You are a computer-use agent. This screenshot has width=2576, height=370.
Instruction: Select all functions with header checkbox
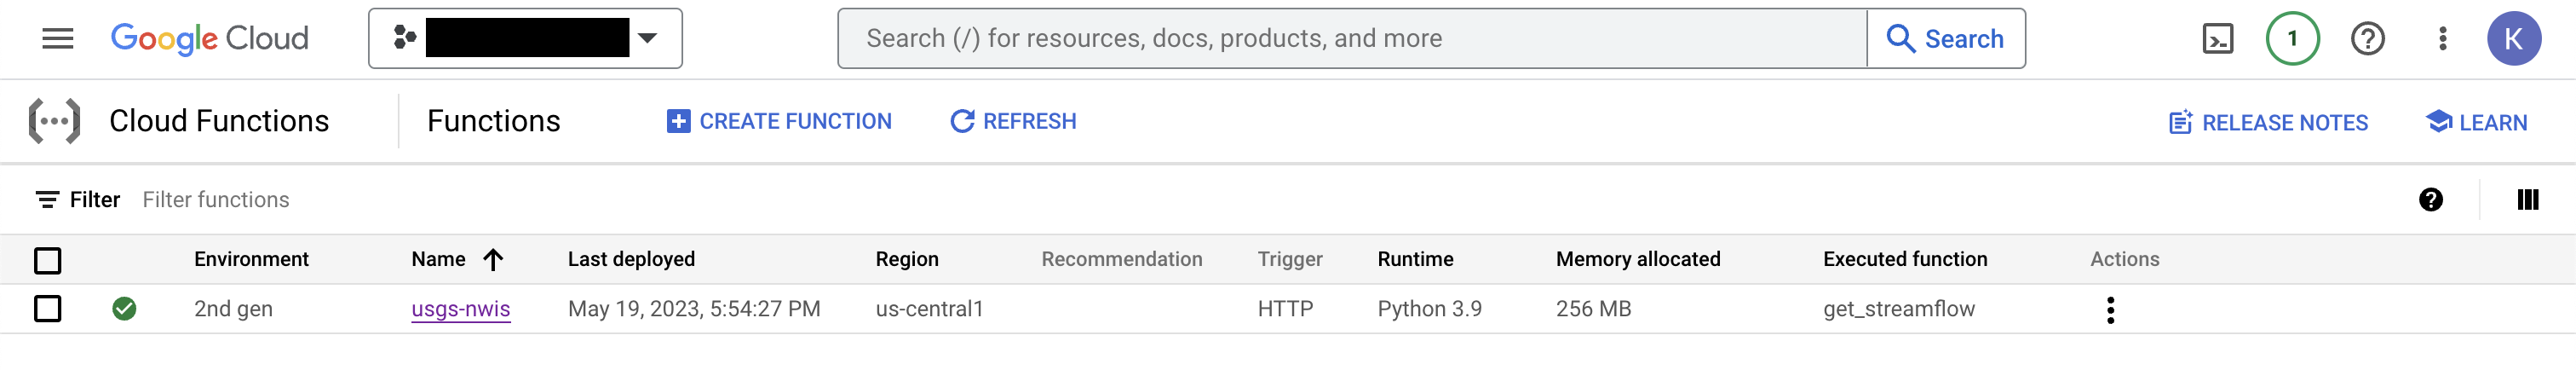click(47, 261)
